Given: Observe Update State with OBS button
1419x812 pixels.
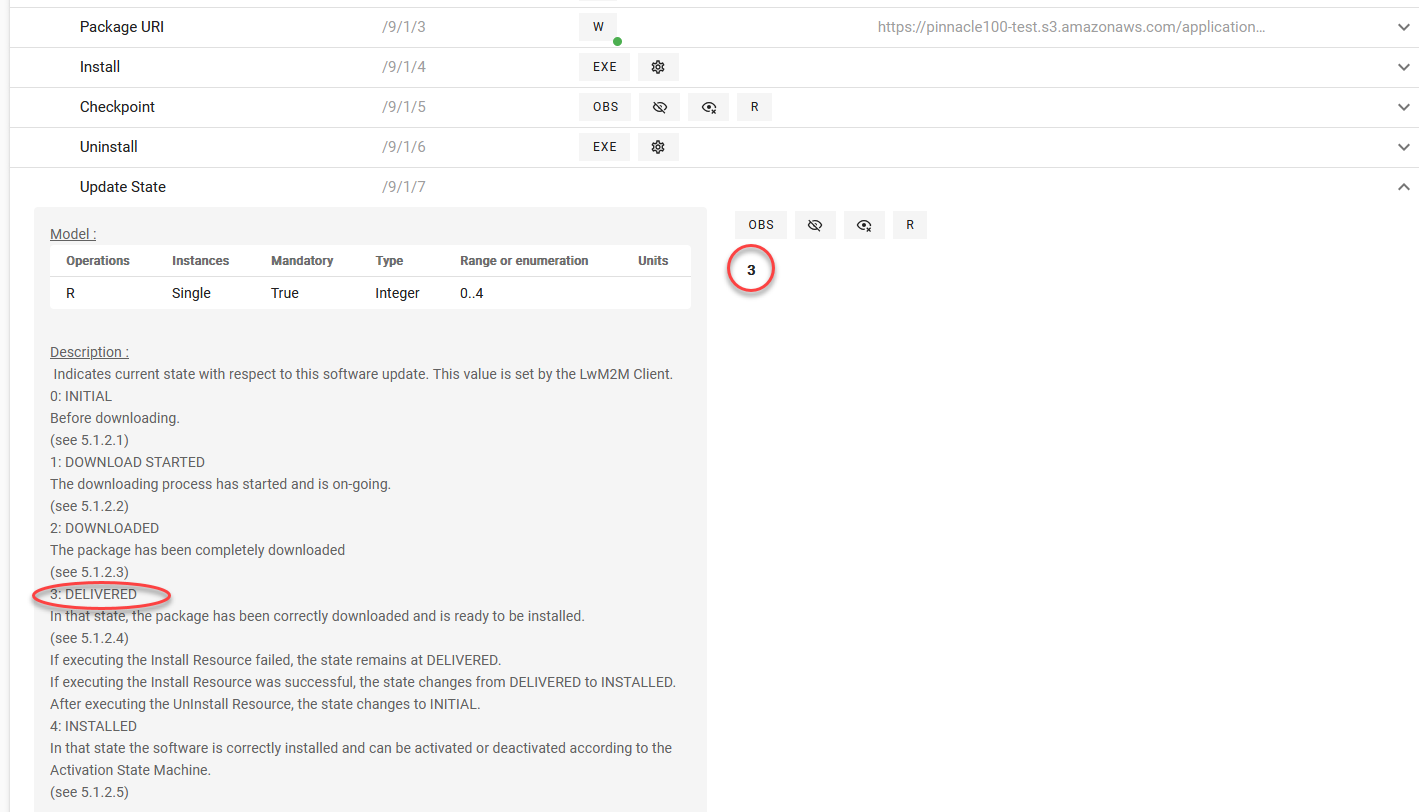Looking at the screenshot, I should click(761, 225).
